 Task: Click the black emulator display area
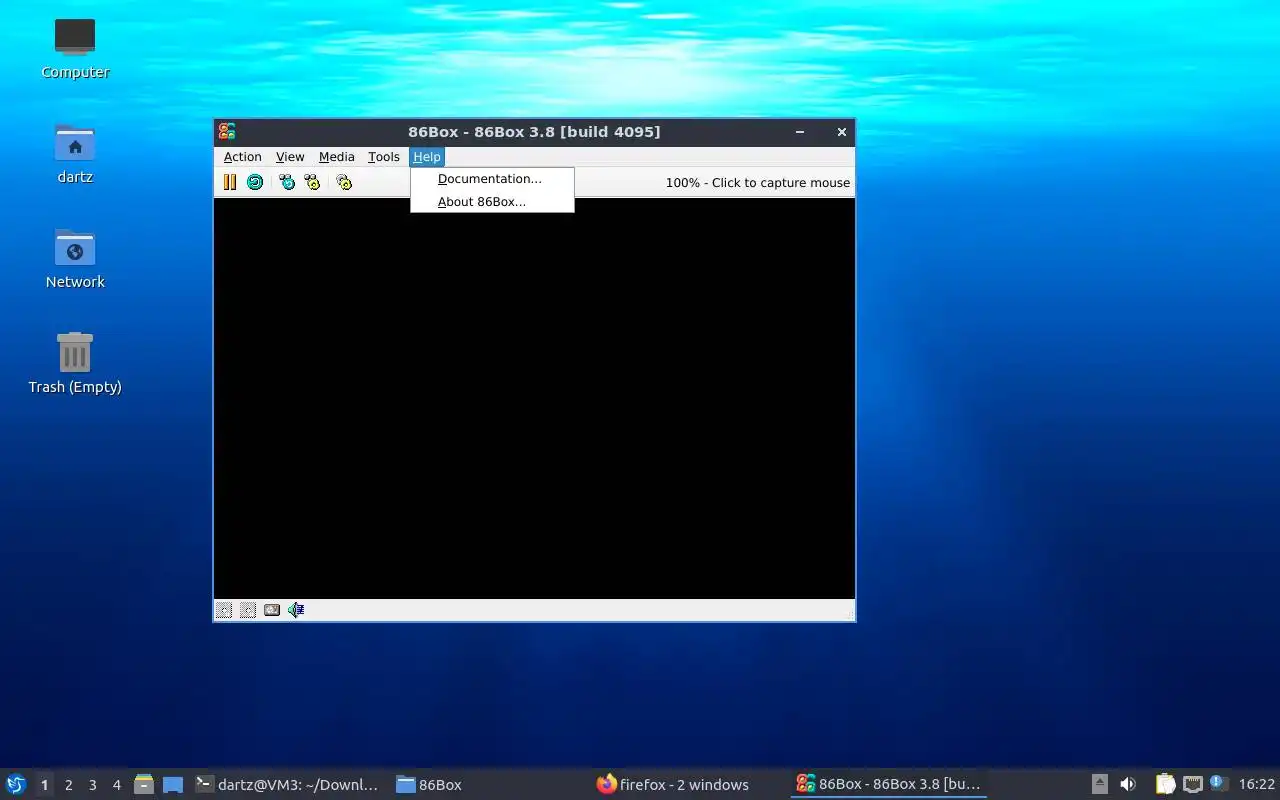[x=534, y=398]
